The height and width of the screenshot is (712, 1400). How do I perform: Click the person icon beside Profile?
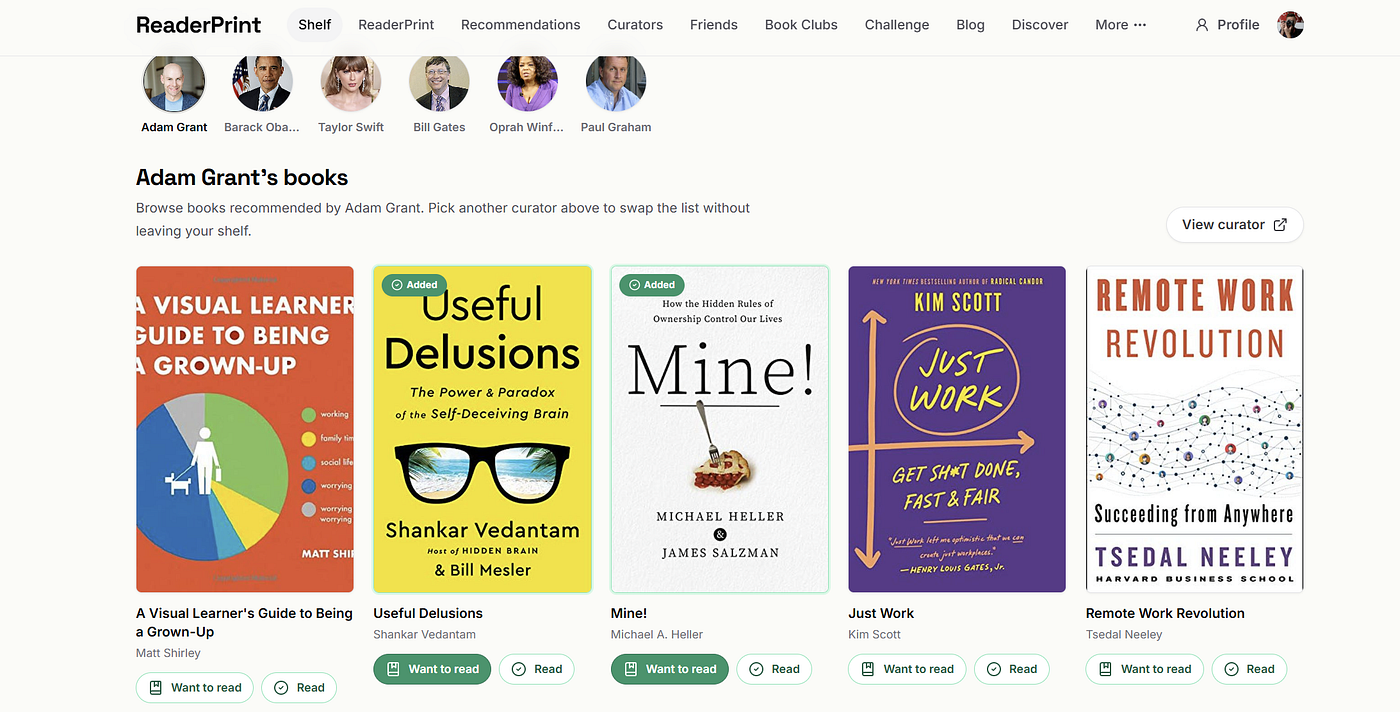coord(1202,25)
